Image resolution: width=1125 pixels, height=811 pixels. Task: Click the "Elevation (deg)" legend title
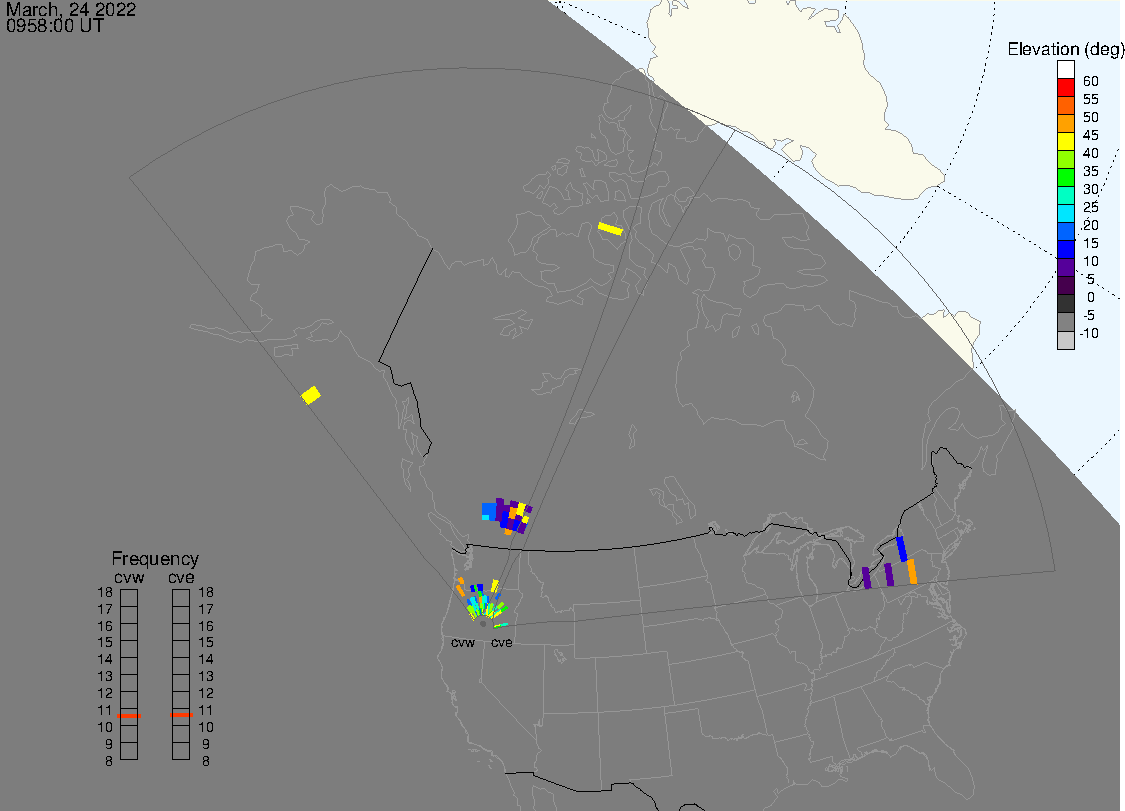tap(1065, 49)
